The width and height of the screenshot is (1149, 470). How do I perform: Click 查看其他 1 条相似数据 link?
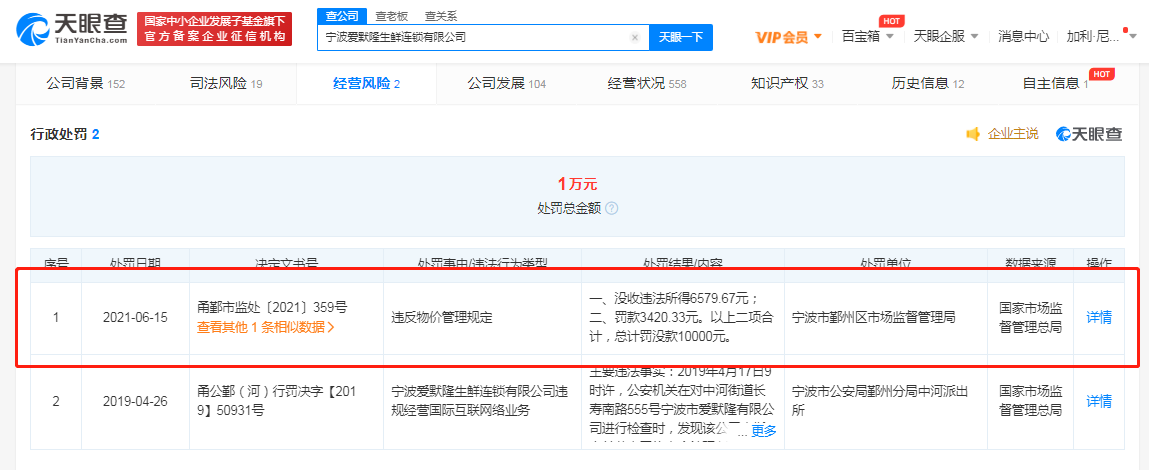(x=265, y=326)
